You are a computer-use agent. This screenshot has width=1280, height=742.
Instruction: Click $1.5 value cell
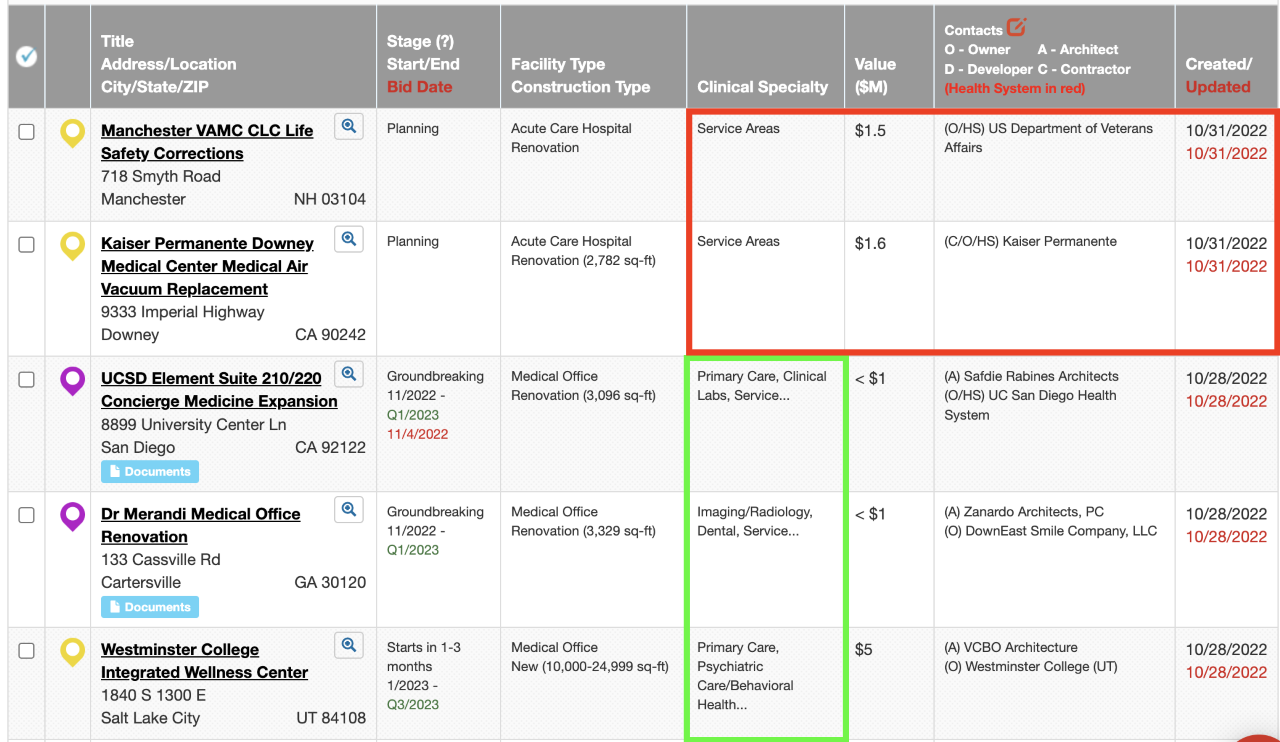(870, 131)
